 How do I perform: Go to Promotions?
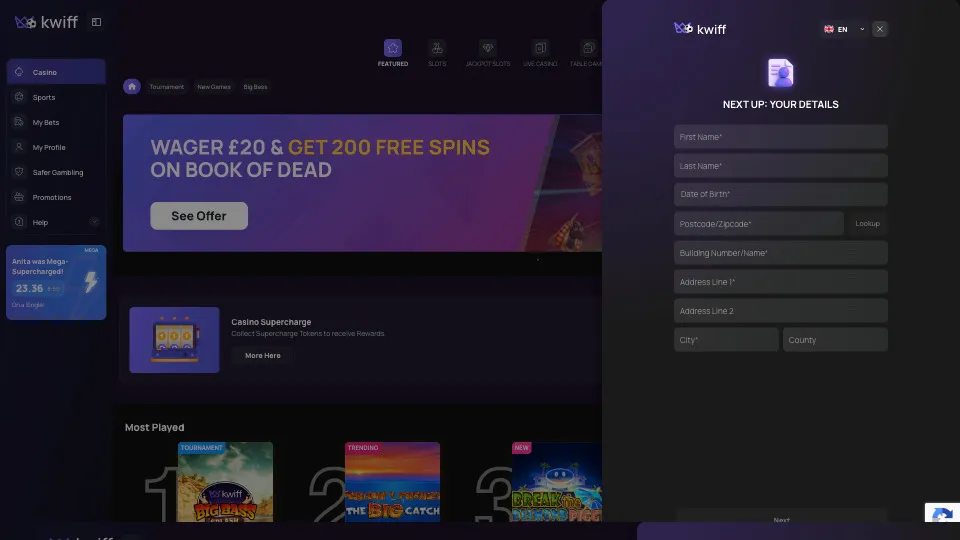[56, 197]
